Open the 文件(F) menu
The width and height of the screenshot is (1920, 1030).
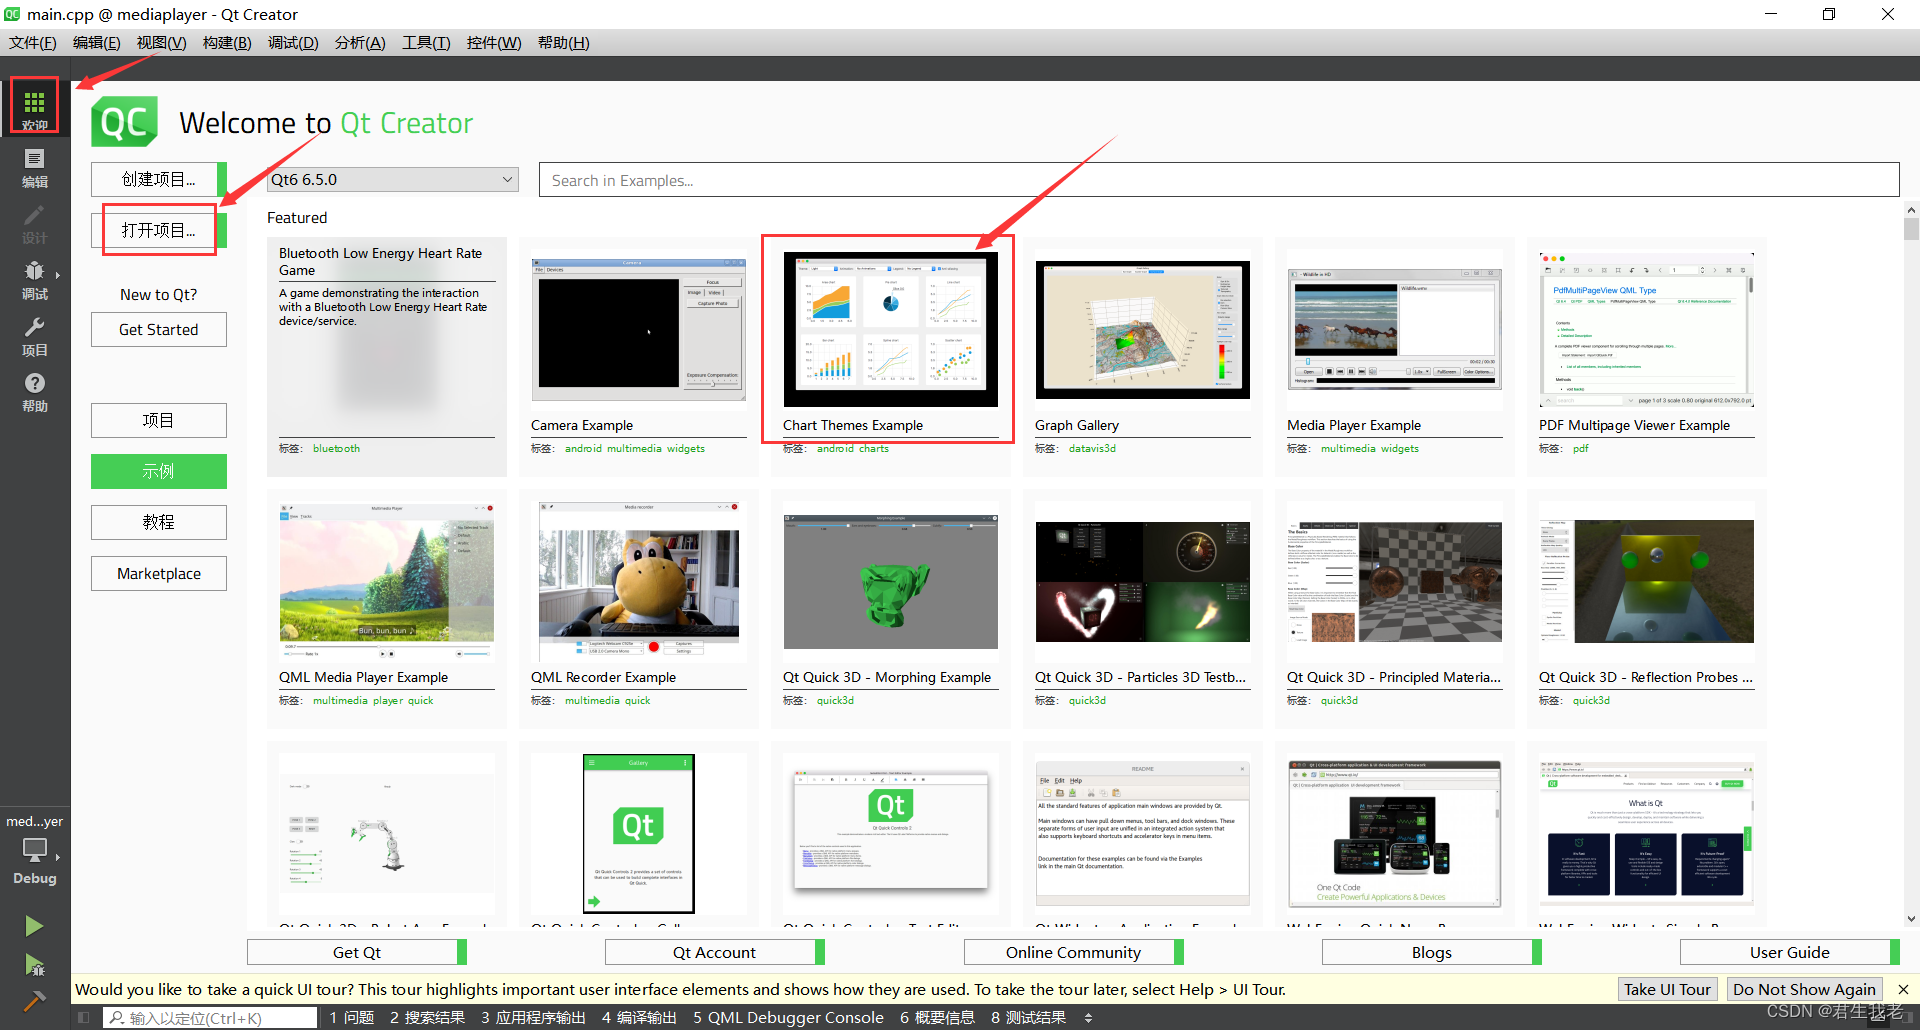(x=33, y=43)
